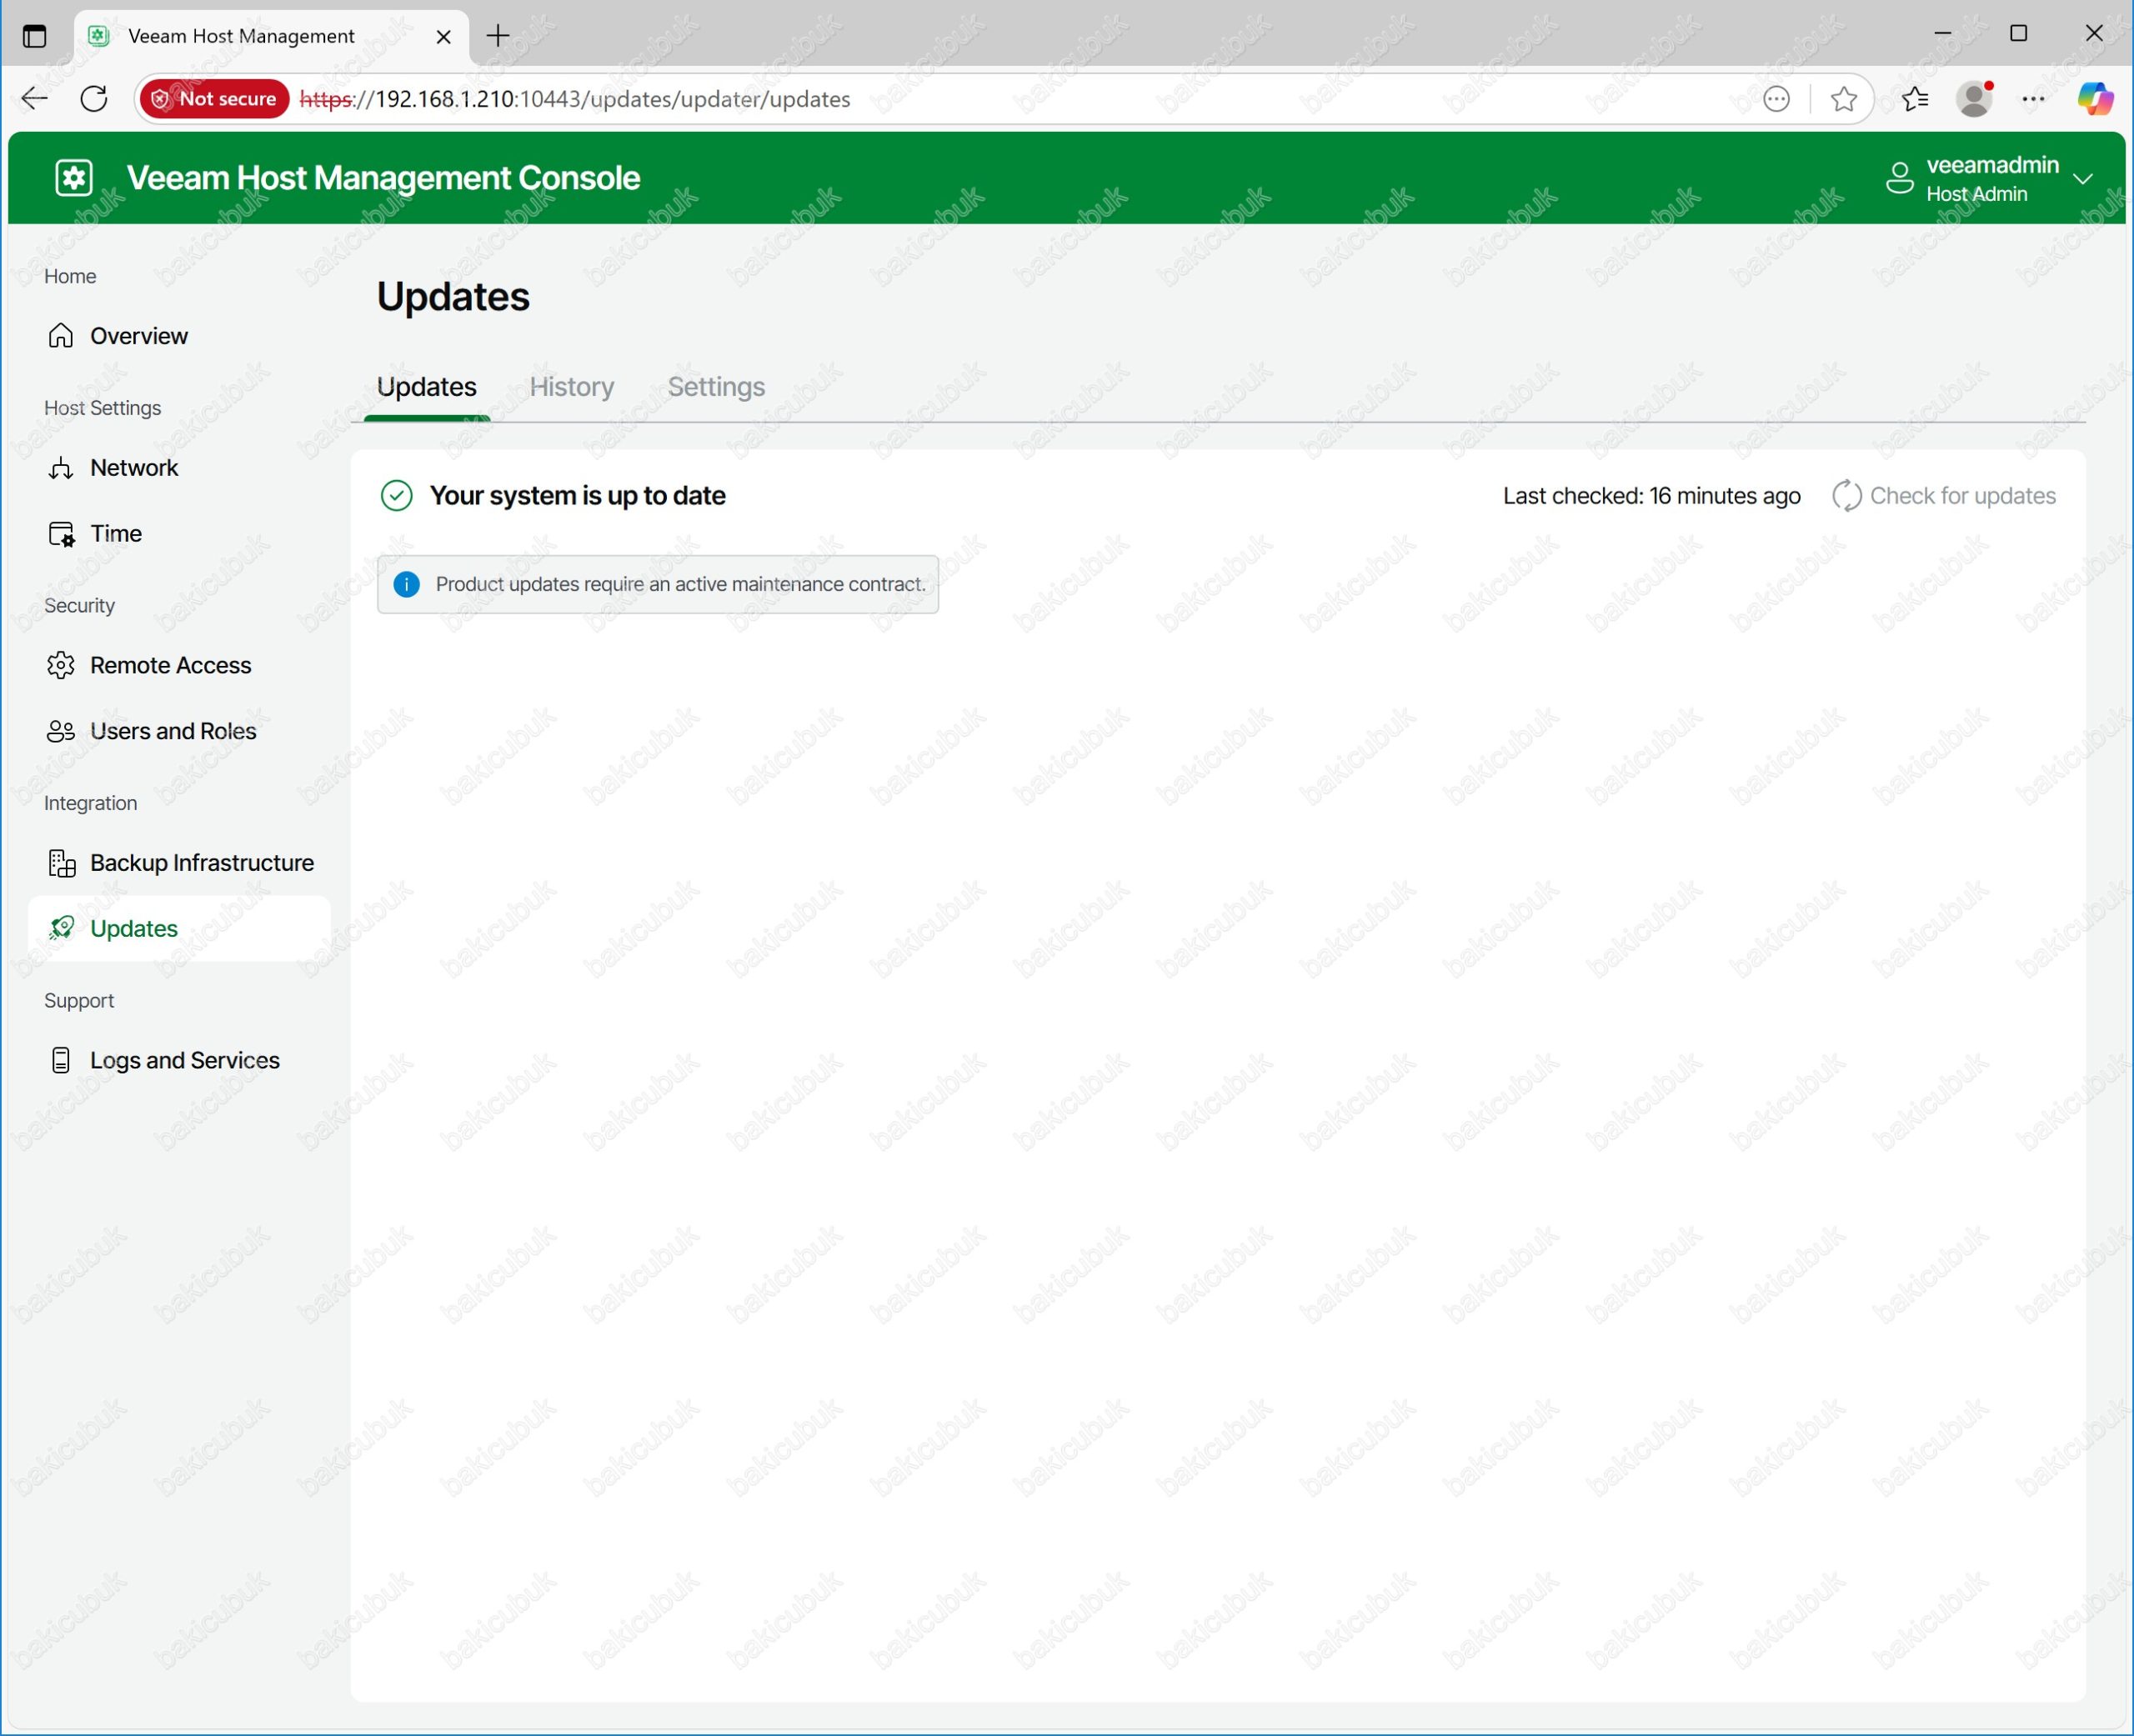Viewport: 2134px width, 1736px height.
Task: Switch to the Settings tab
Action: [716, 387]
